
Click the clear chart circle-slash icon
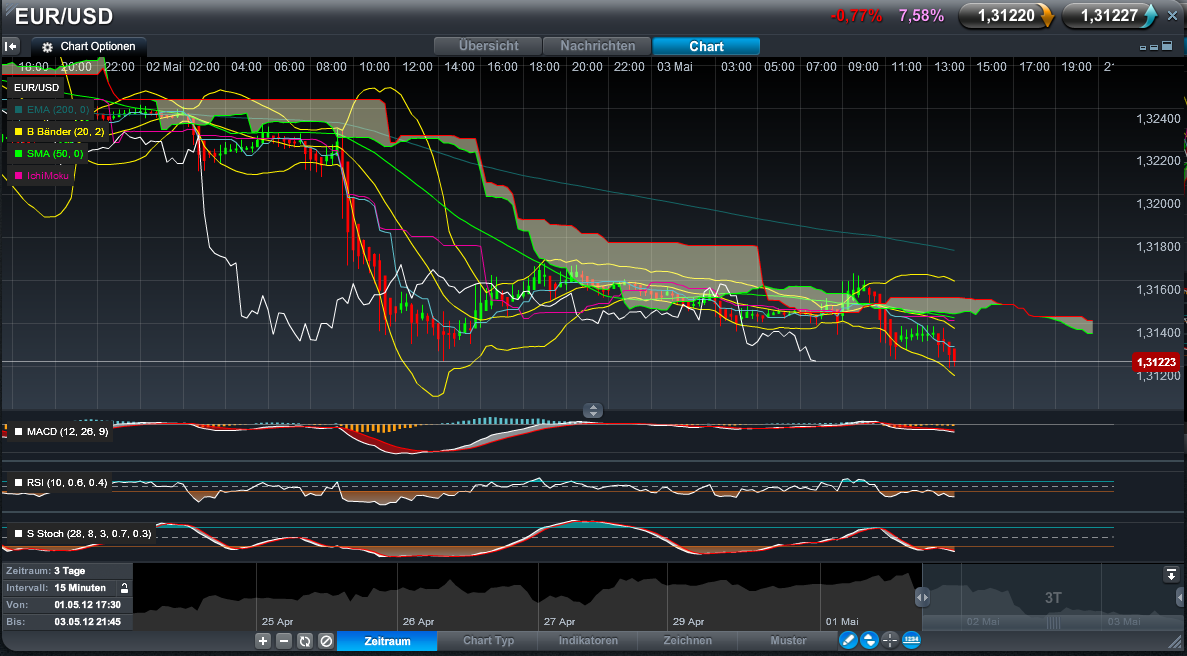coord(326,641)
